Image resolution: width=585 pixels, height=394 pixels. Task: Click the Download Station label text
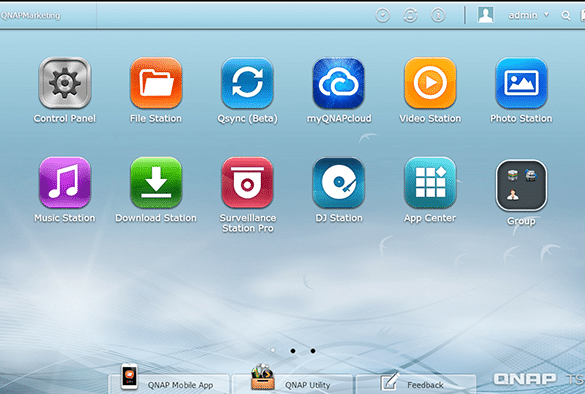click(x=156, y=218)
